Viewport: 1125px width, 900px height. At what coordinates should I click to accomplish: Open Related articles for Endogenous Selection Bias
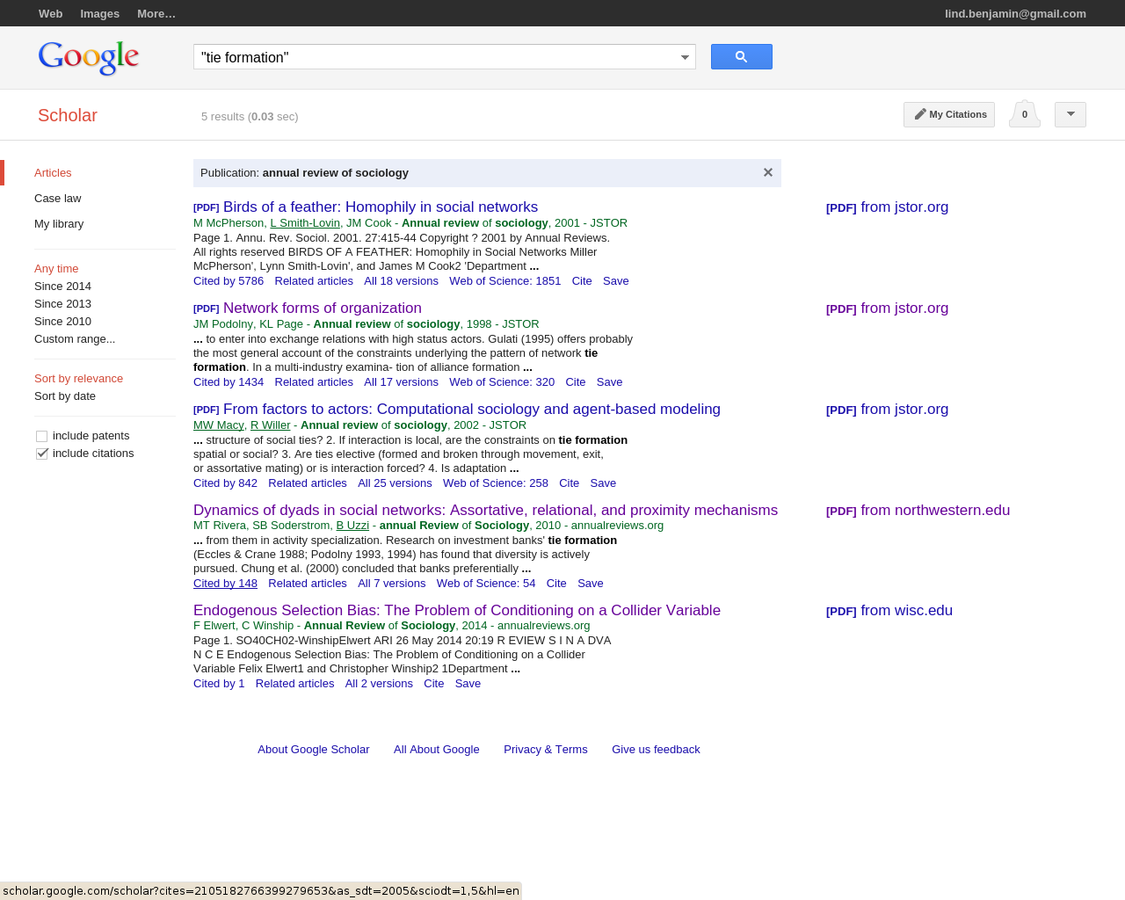pyautogui.click(x=295, y=684)
